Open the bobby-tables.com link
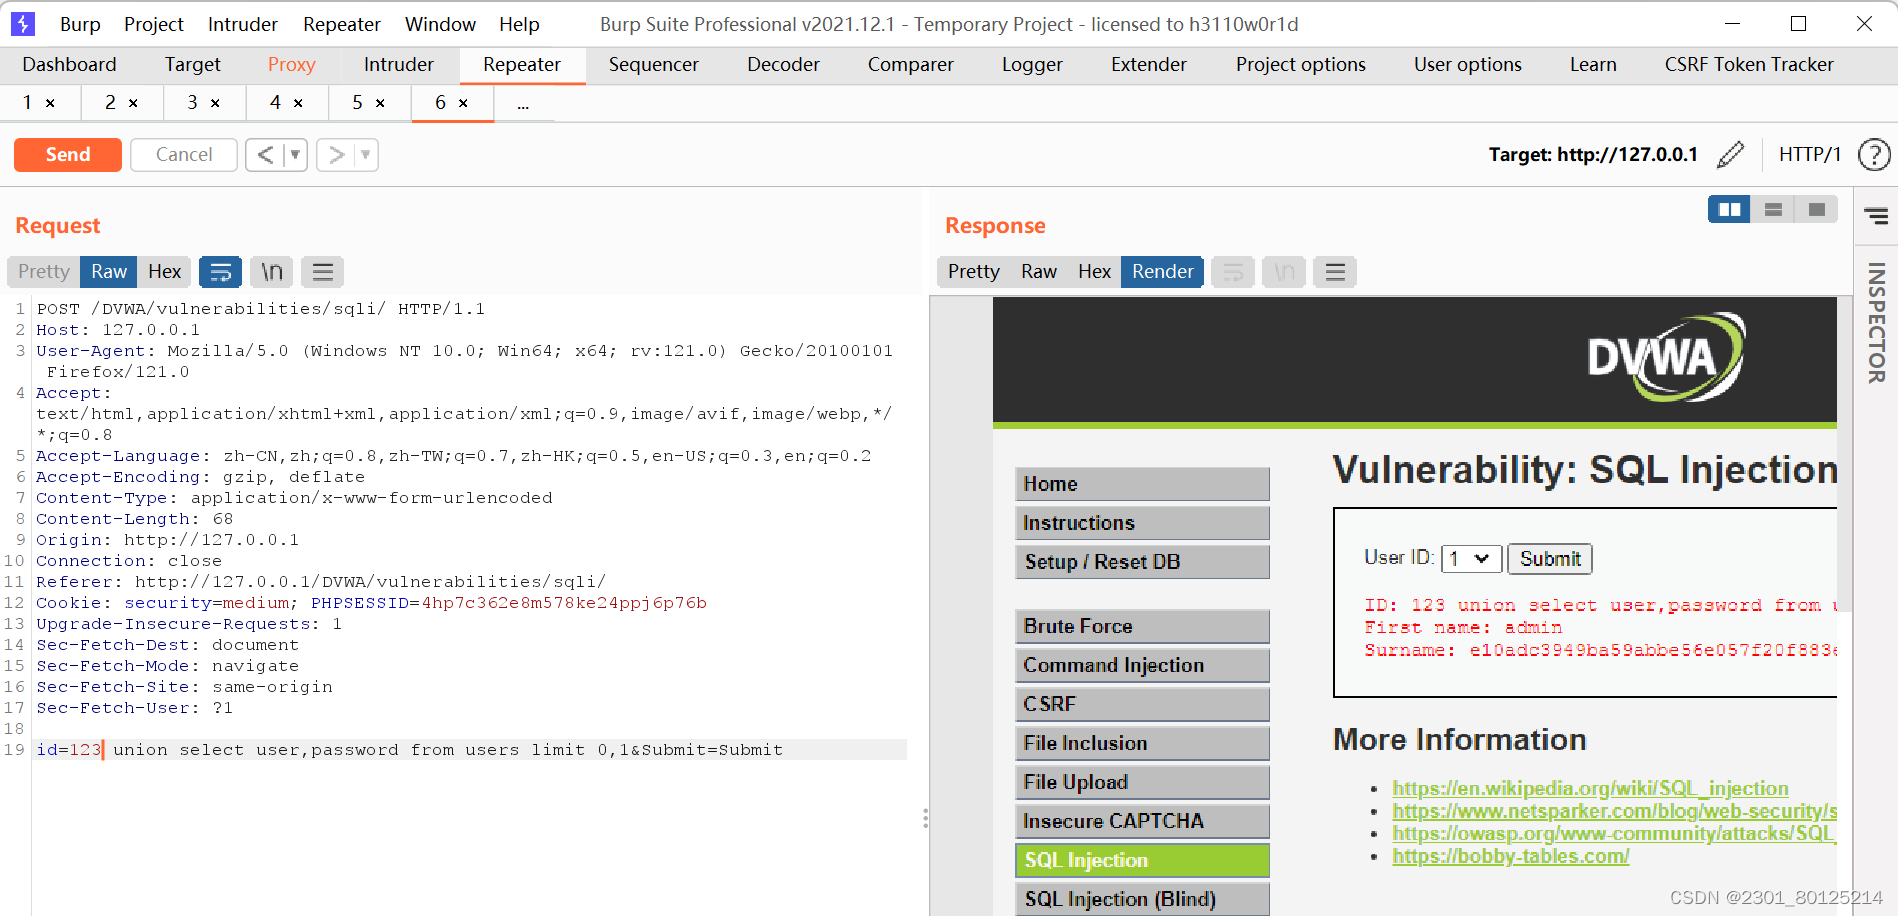Viewport: 1898px width, 916px height. (x=1510, y=856)
